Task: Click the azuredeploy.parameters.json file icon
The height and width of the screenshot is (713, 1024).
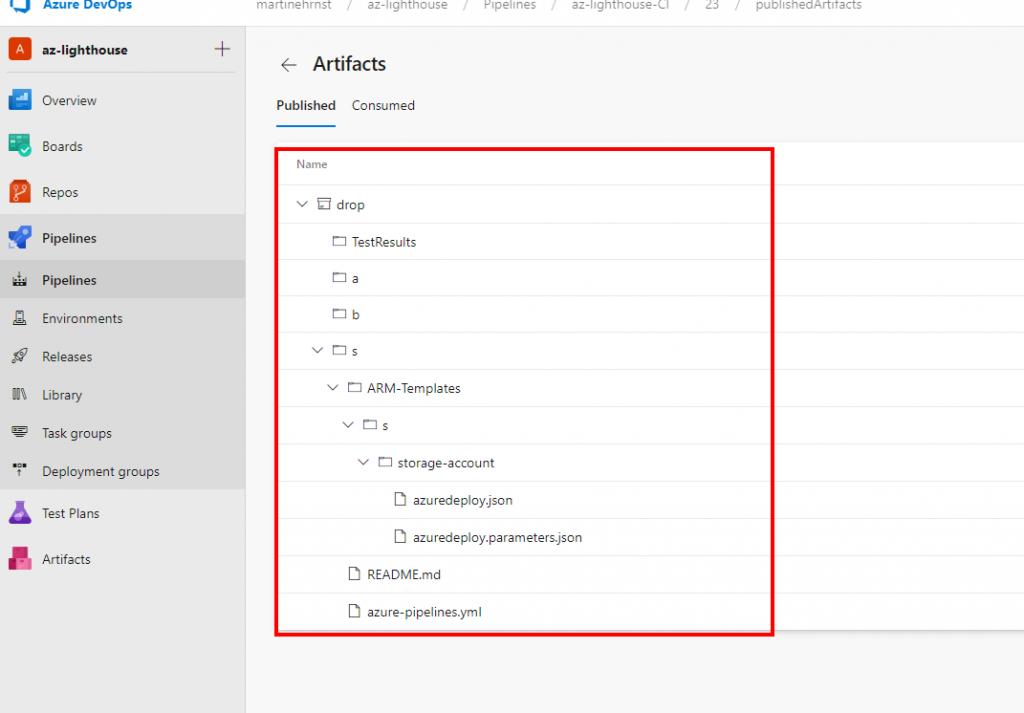Action: (x=400, y=537)
